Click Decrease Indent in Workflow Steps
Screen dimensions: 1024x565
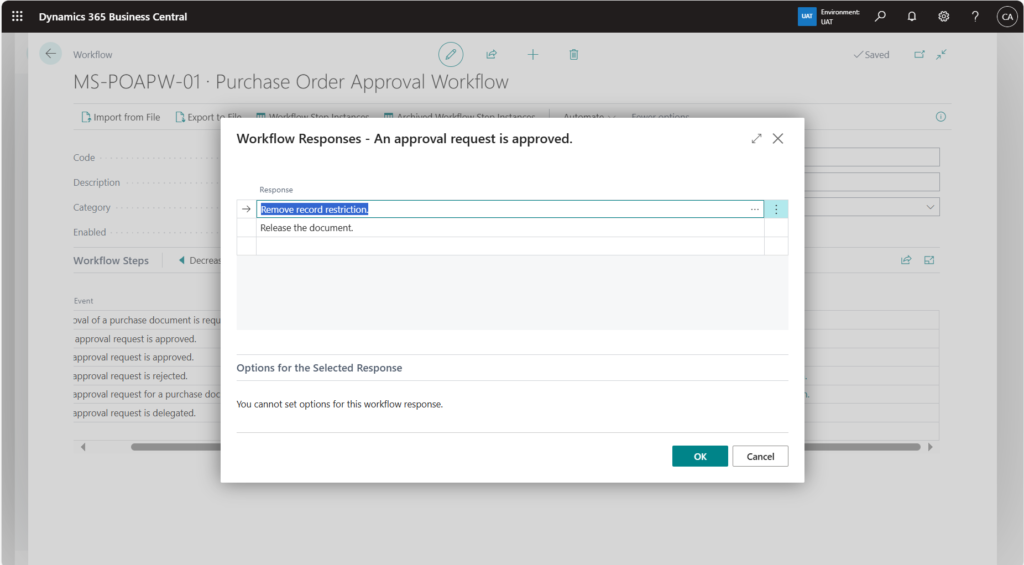pyautogui.click(x=199, y=260)
